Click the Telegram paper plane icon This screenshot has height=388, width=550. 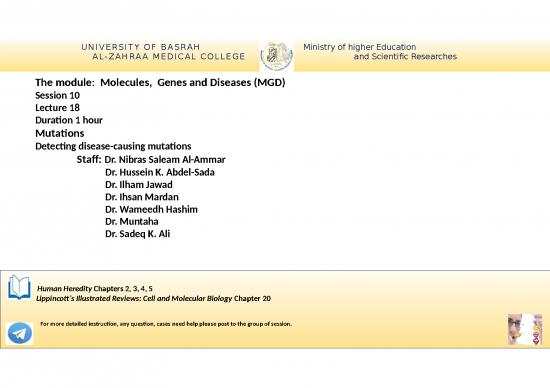pyautogui.click(x=20, y=333)
